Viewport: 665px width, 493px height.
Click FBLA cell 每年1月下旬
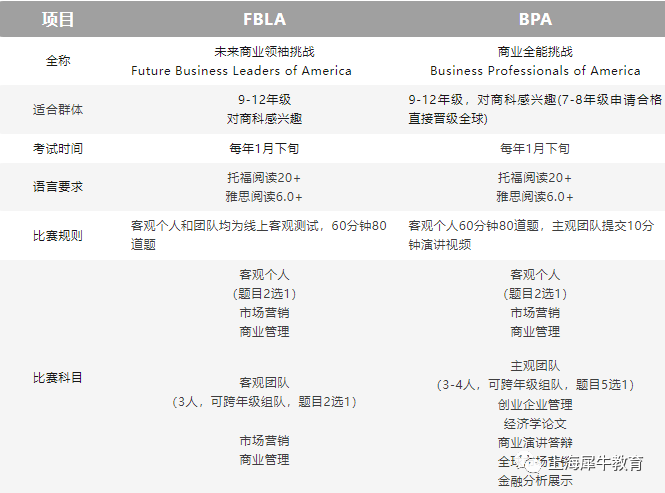[x=264, y=148]
